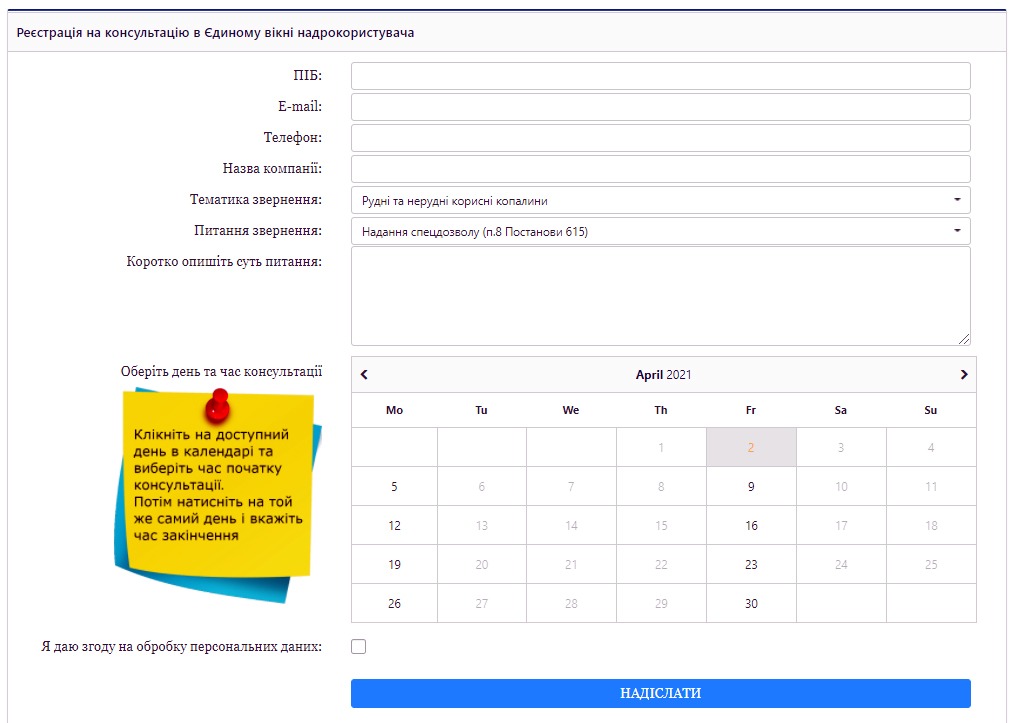Click greyed-out day 14 in the calendar
1015x723 pixels.
[571, 526]
